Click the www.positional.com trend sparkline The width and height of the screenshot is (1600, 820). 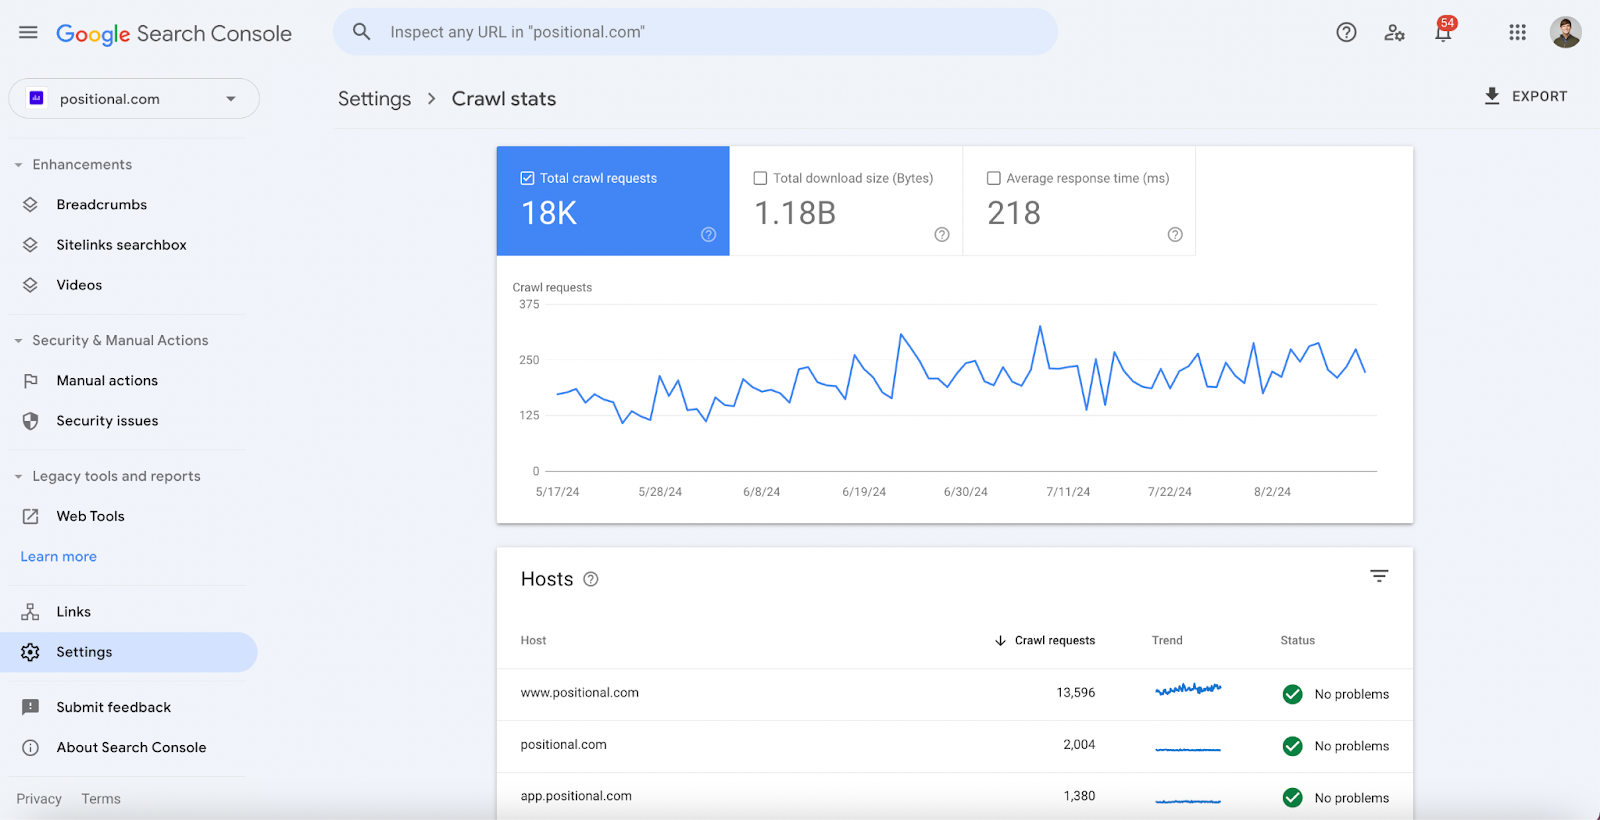pos(1188,689)
